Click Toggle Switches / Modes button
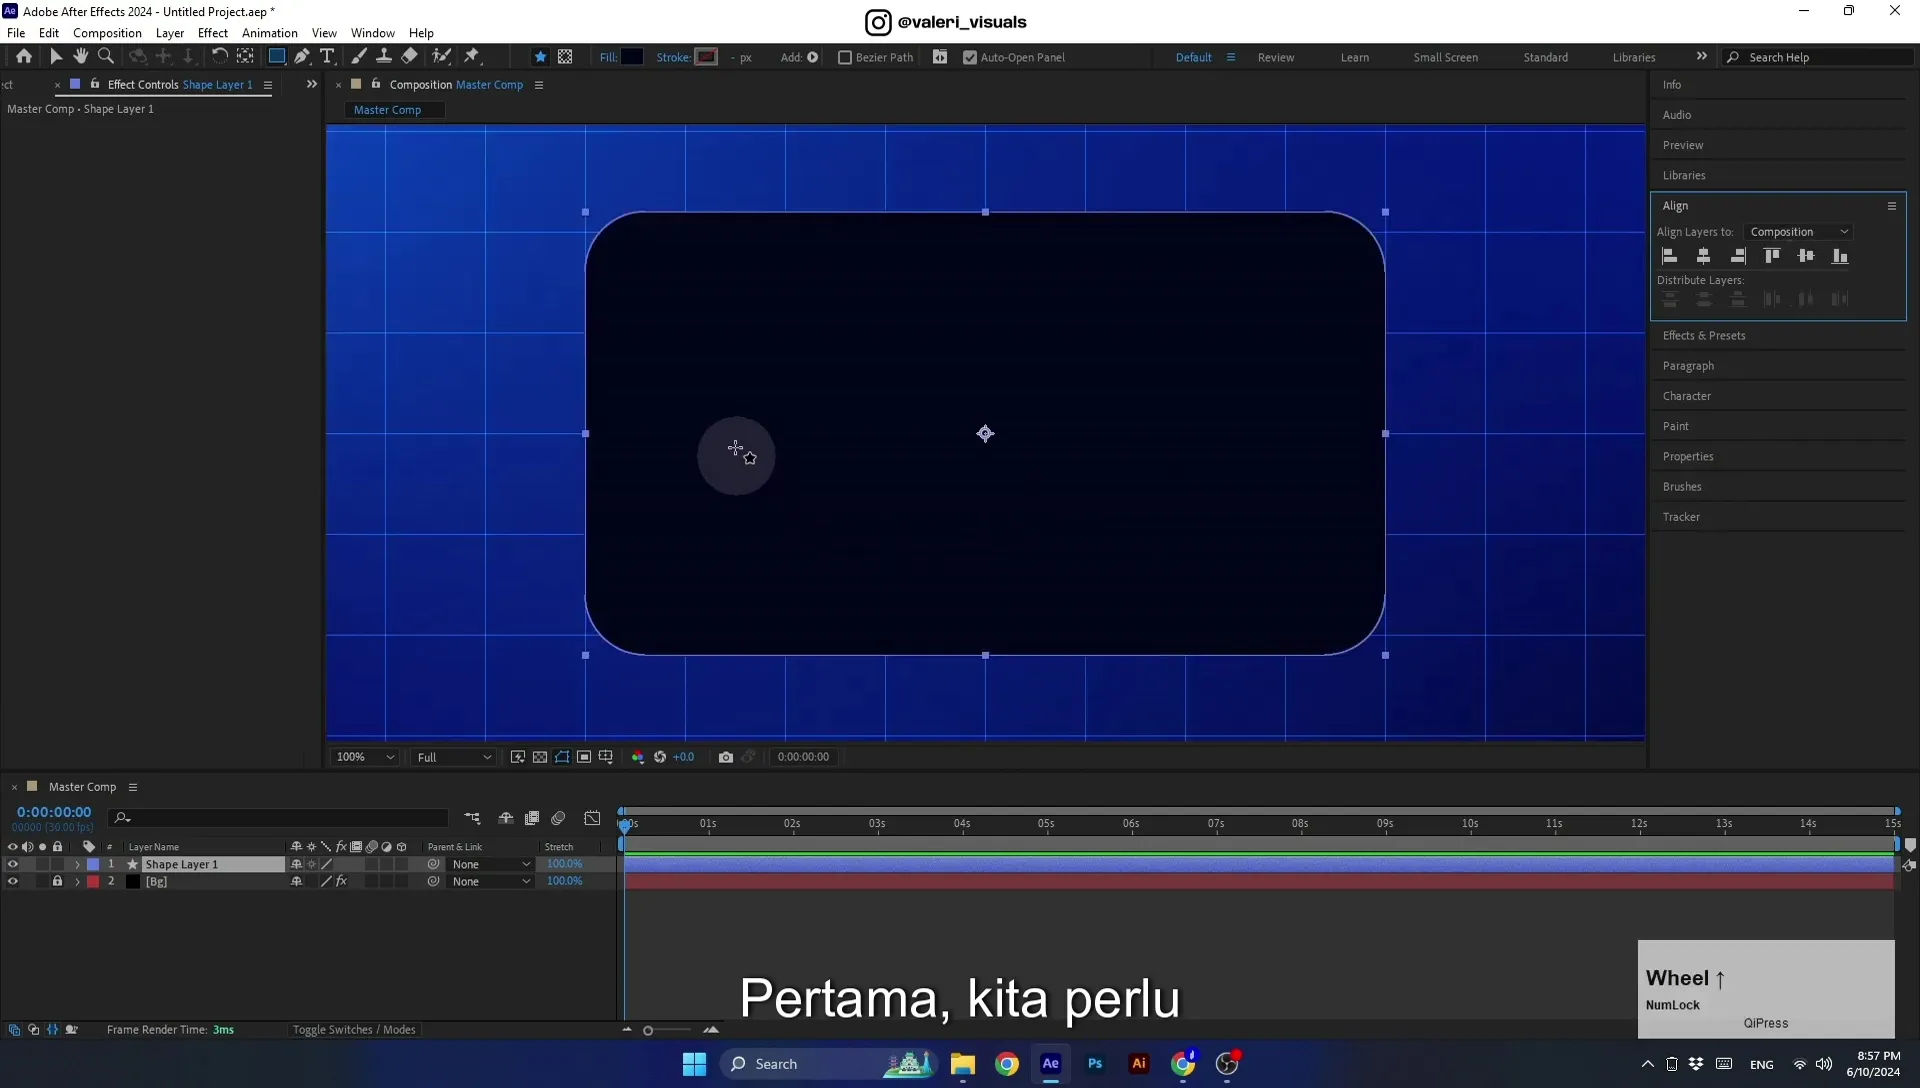This screenshot has height=1088, width=1920. click(354, 1030)
